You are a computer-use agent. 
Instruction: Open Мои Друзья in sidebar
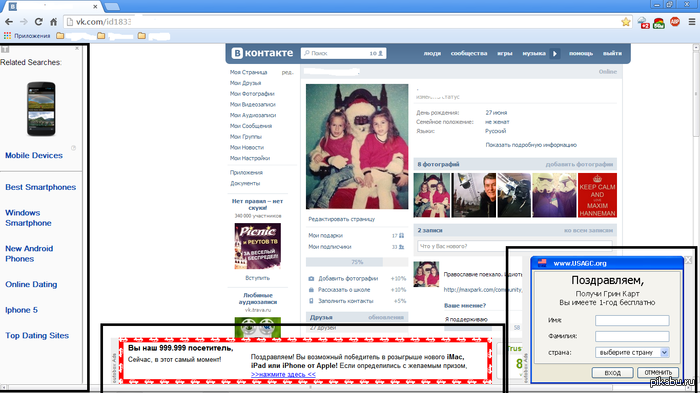pos(246,83)
